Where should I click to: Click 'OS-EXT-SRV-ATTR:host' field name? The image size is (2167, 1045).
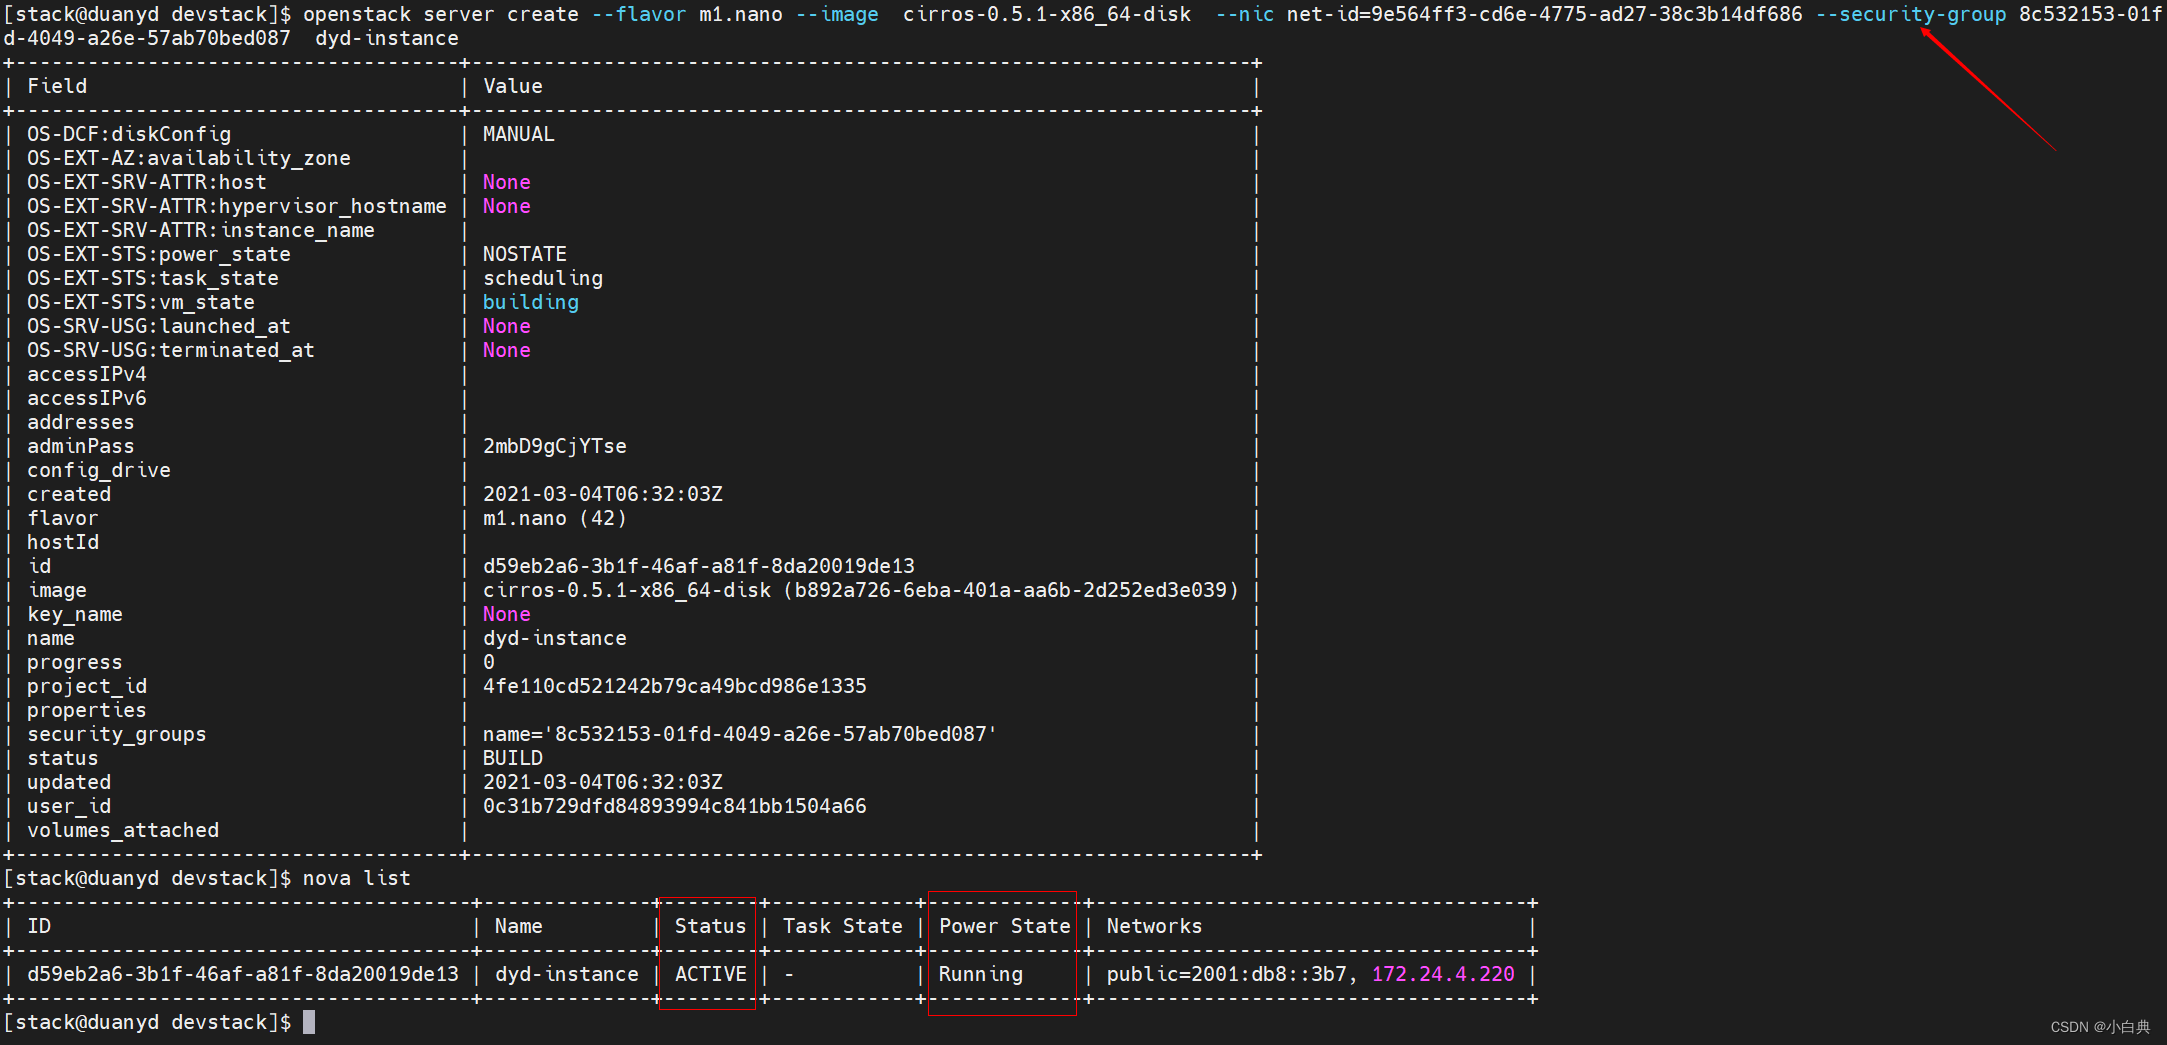pyautogui.click(x=147, y=182)
